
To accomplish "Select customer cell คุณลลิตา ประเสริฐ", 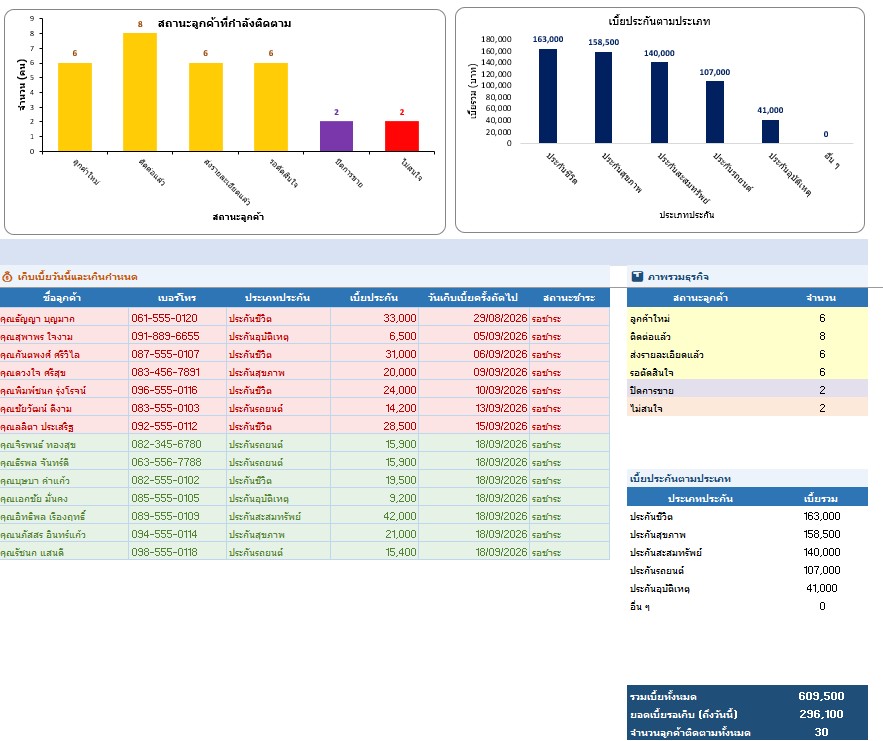I will click(64, 426).
